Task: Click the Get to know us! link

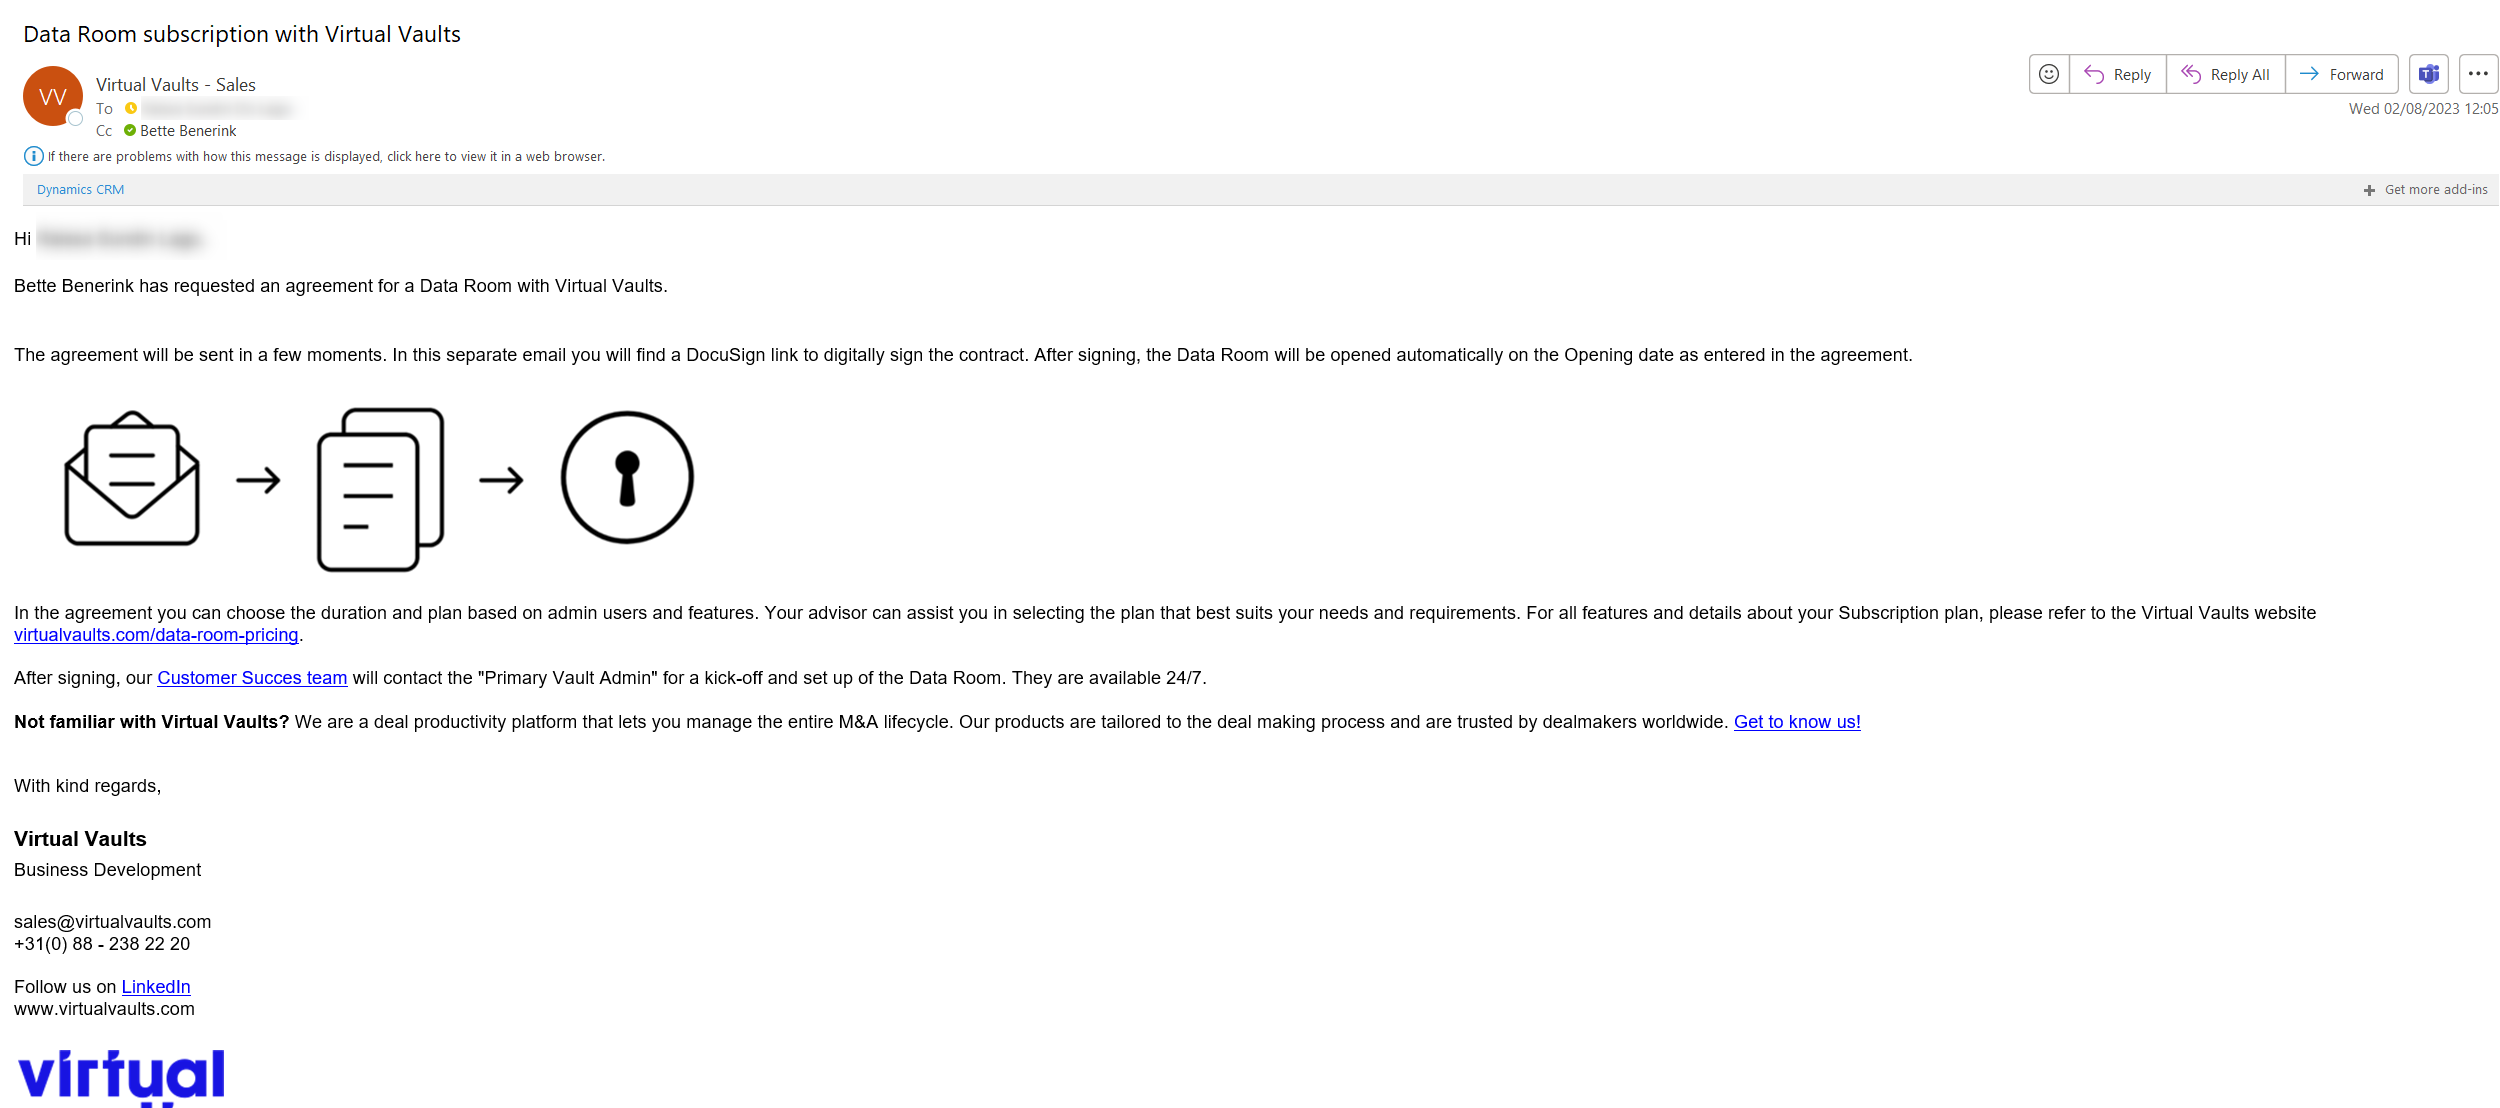Action: pyautogui.click(x=1797, y=722)
